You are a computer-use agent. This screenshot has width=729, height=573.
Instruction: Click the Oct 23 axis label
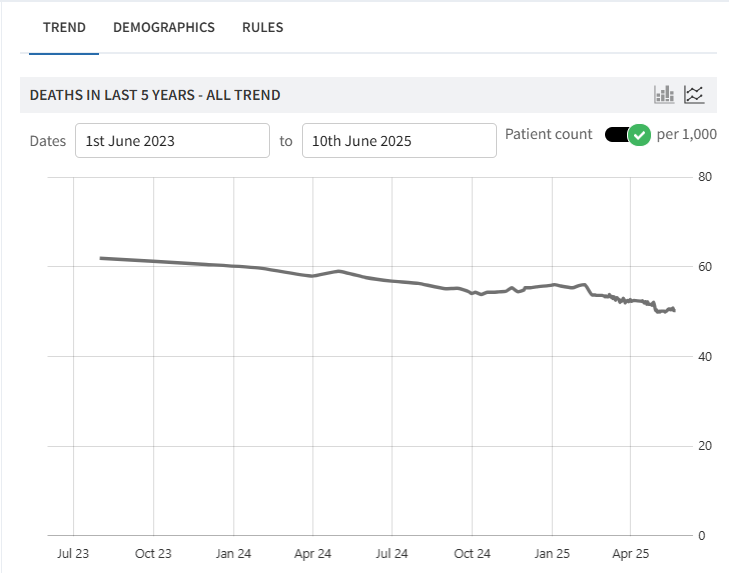153,553
